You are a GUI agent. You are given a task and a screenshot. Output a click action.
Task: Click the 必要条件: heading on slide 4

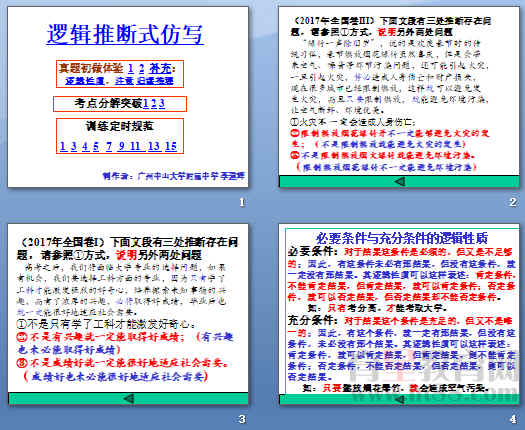coord(313,252)
